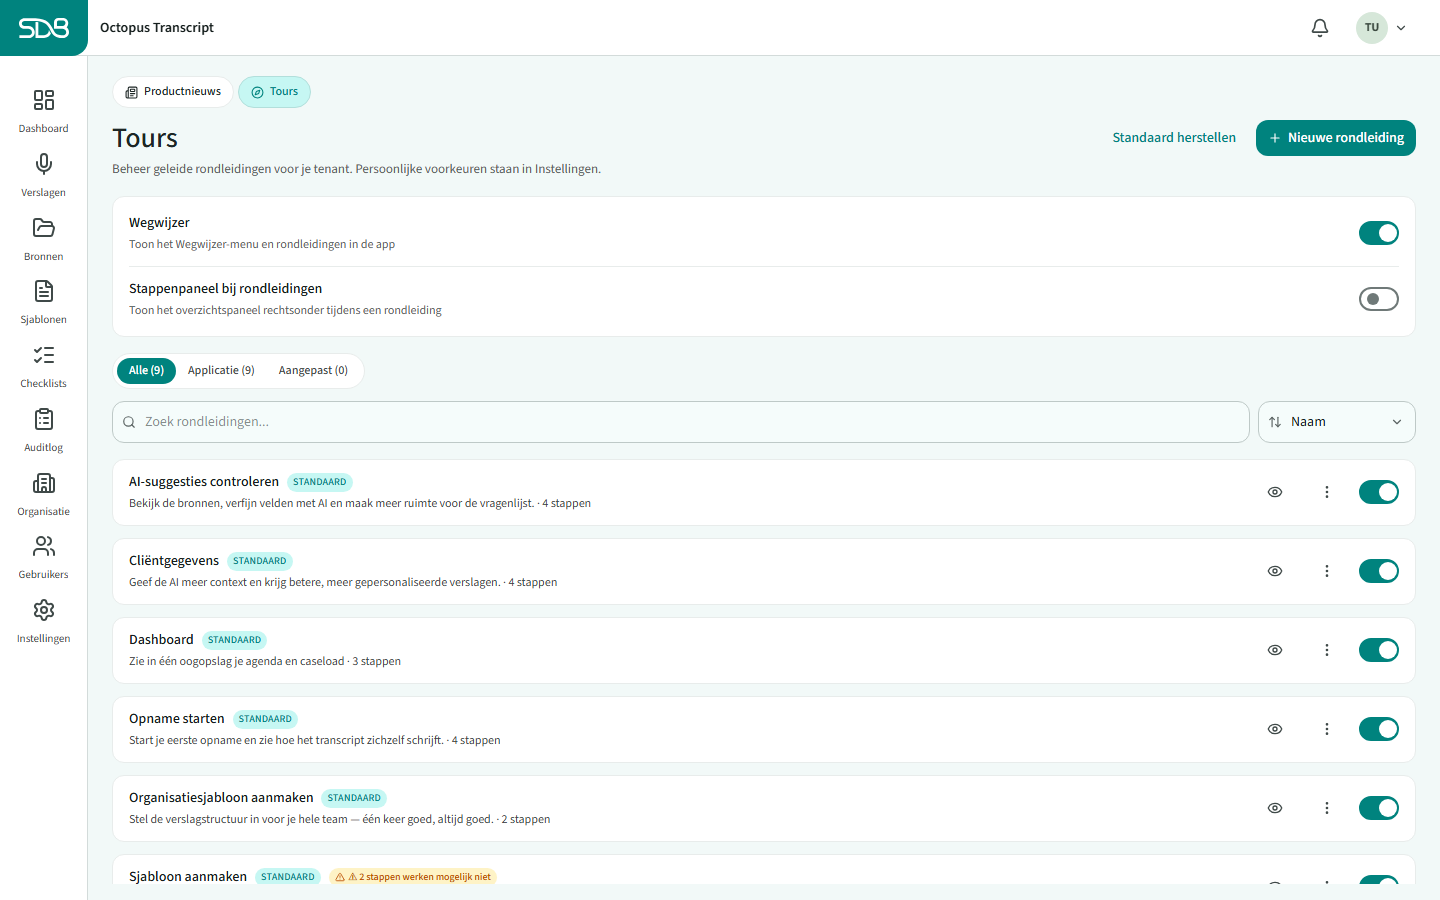Disable the Wegwijzer toggle
The width and height of the screenshot is (1440, 900).
tap(1378, 233)
